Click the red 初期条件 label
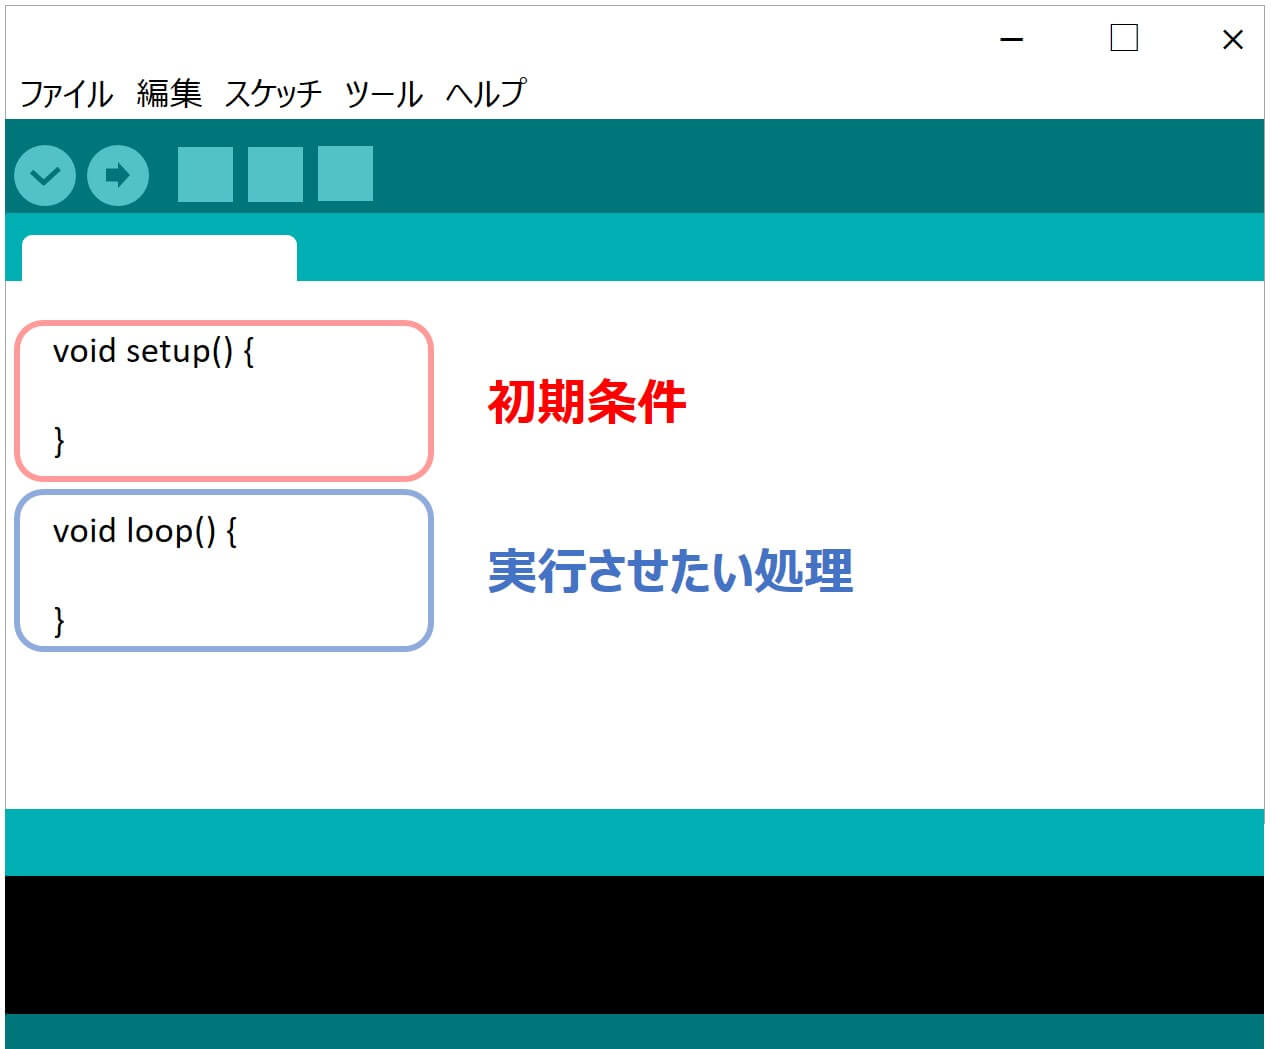 587,403
